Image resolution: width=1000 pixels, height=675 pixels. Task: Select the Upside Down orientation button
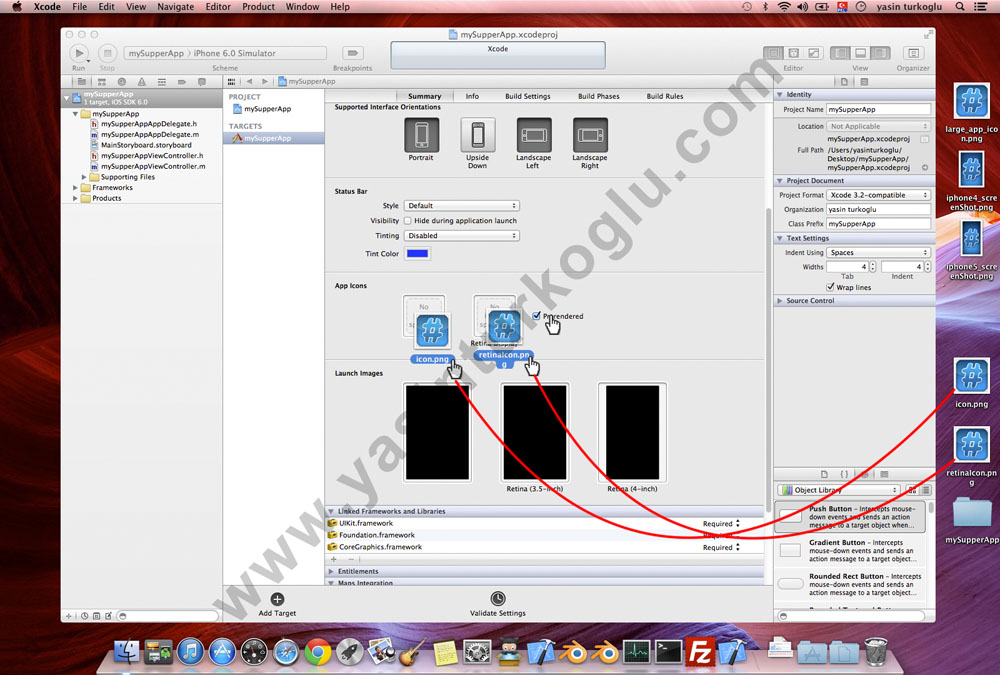coord(478,135)
